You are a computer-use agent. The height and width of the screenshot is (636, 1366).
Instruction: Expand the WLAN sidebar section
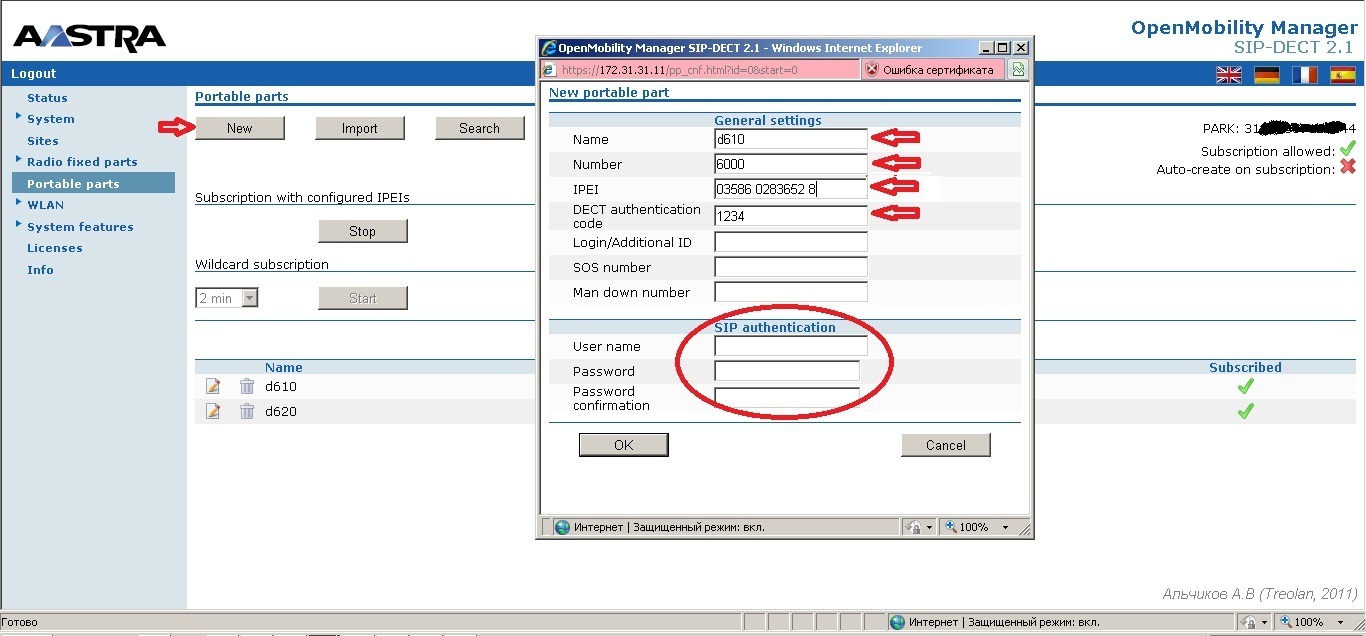pyautogui.click(x=46, y=204)
